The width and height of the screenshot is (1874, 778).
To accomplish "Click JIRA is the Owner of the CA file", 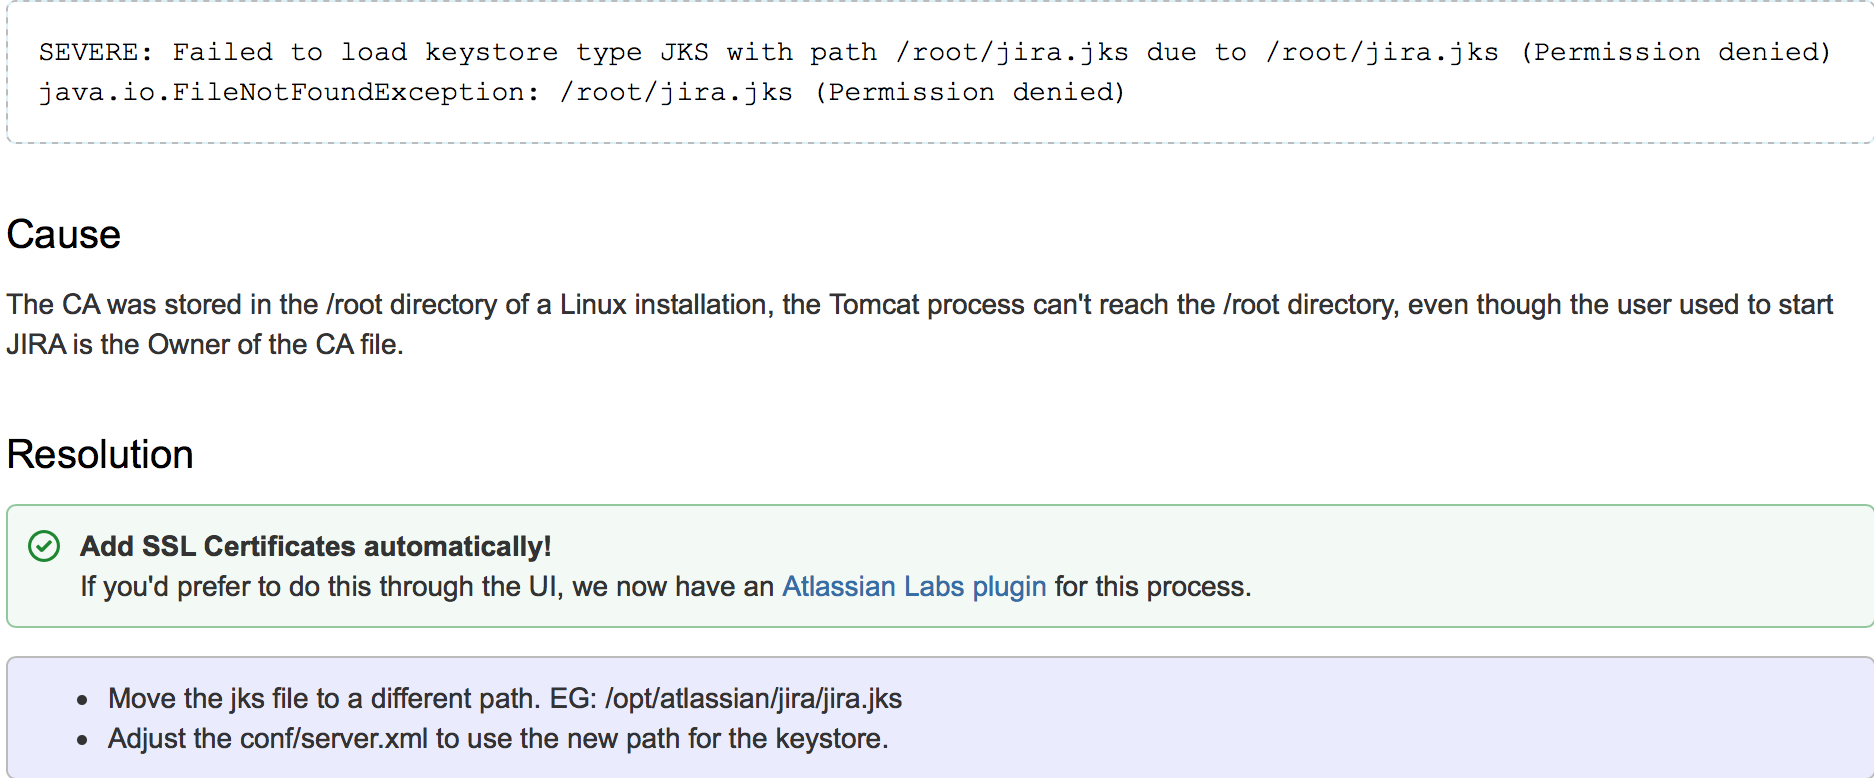I will coord(205,344).
